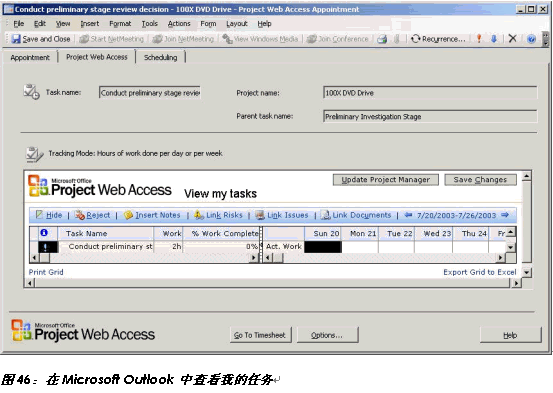Go to previous week arrow
The height and width of the screenshot is (393, 553).
click(408, 214)
